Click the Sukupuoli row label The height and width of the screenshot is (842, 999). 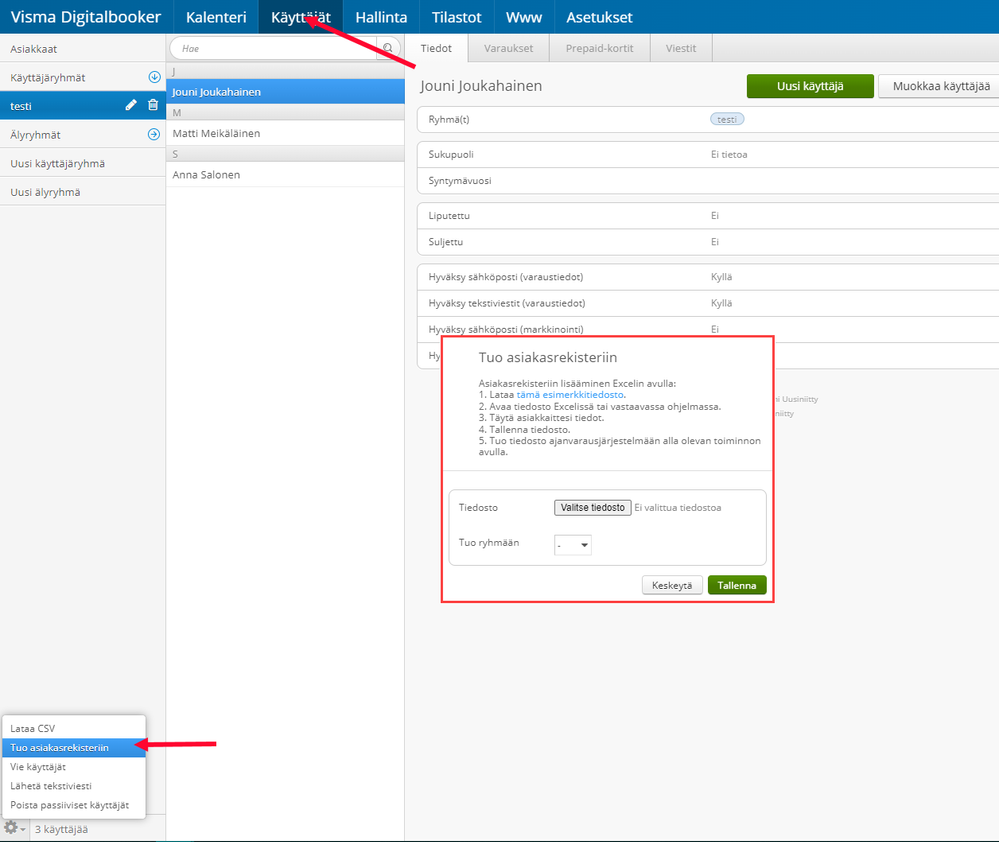[x=450, y=155]
